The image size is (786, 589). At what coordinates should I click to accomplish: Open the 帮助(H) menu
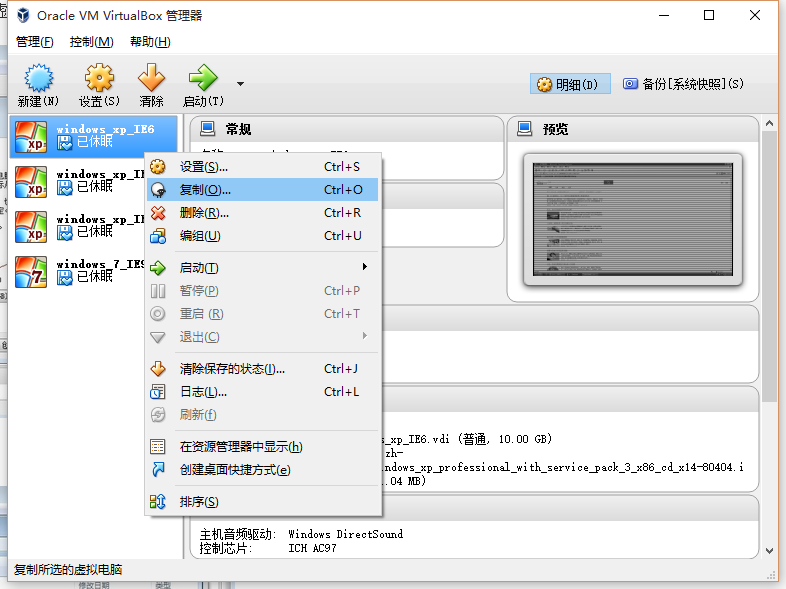[x=150, y=42]
